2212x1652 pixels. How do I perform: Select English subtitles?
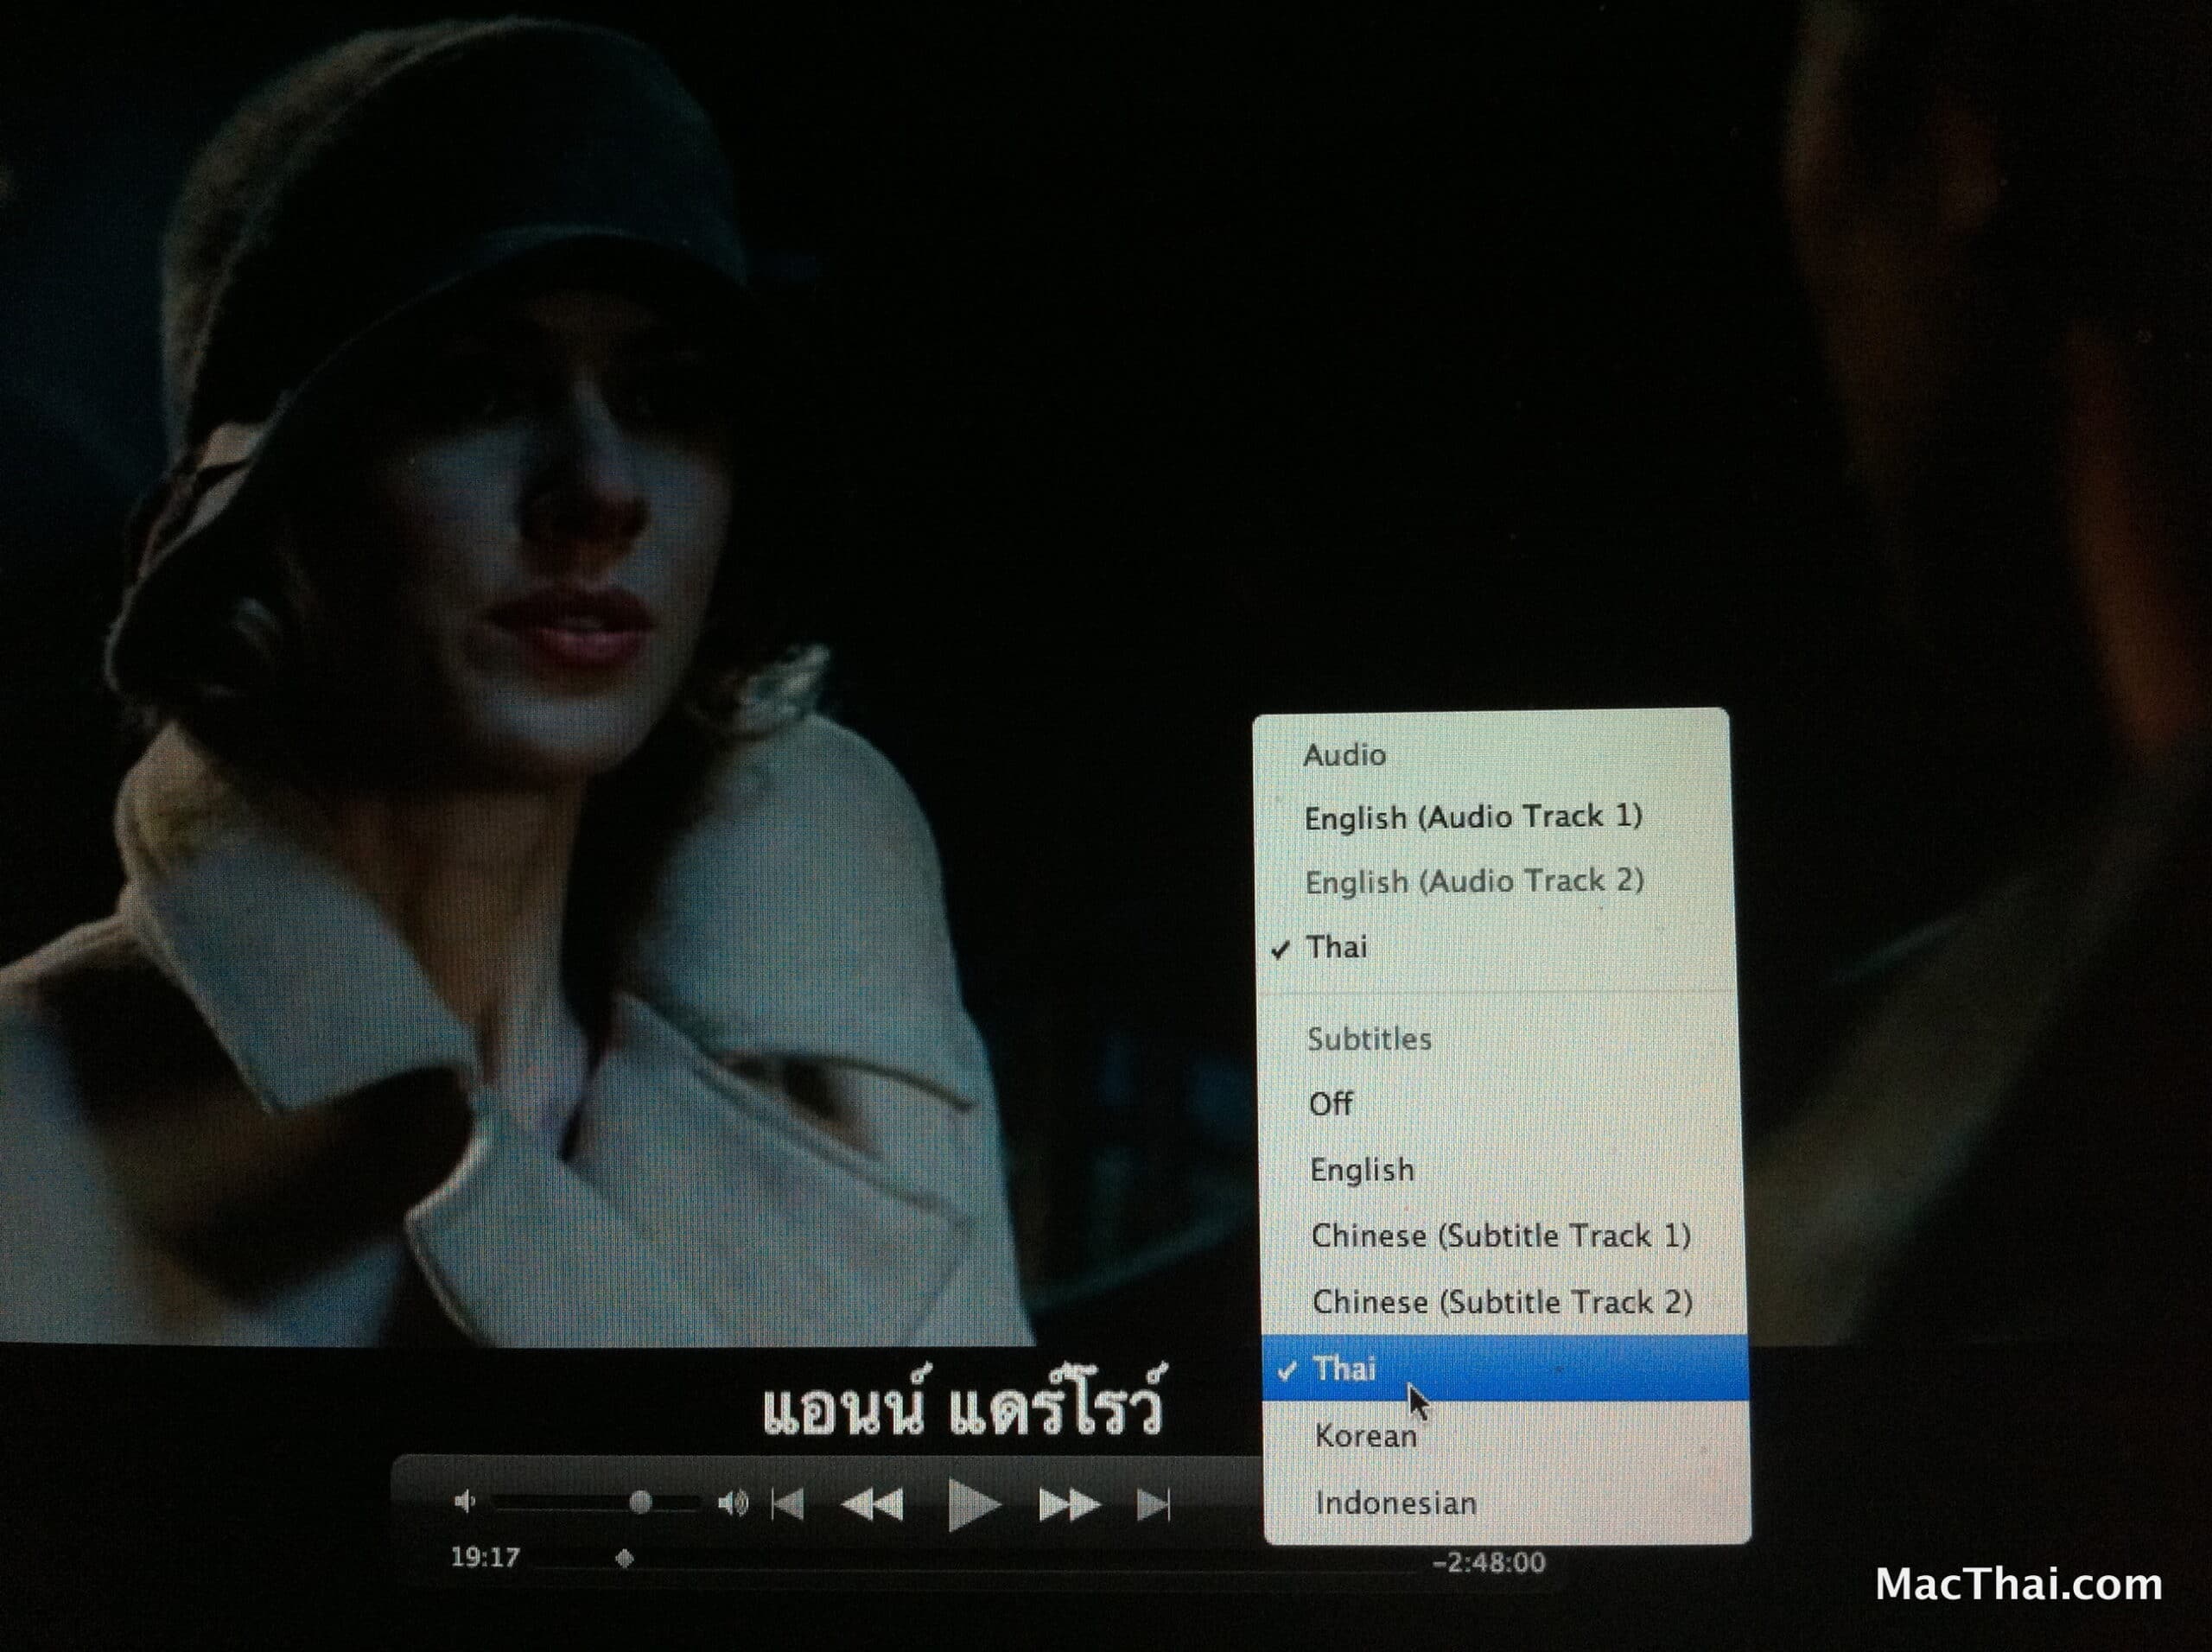click(x=1500, y=1170)
